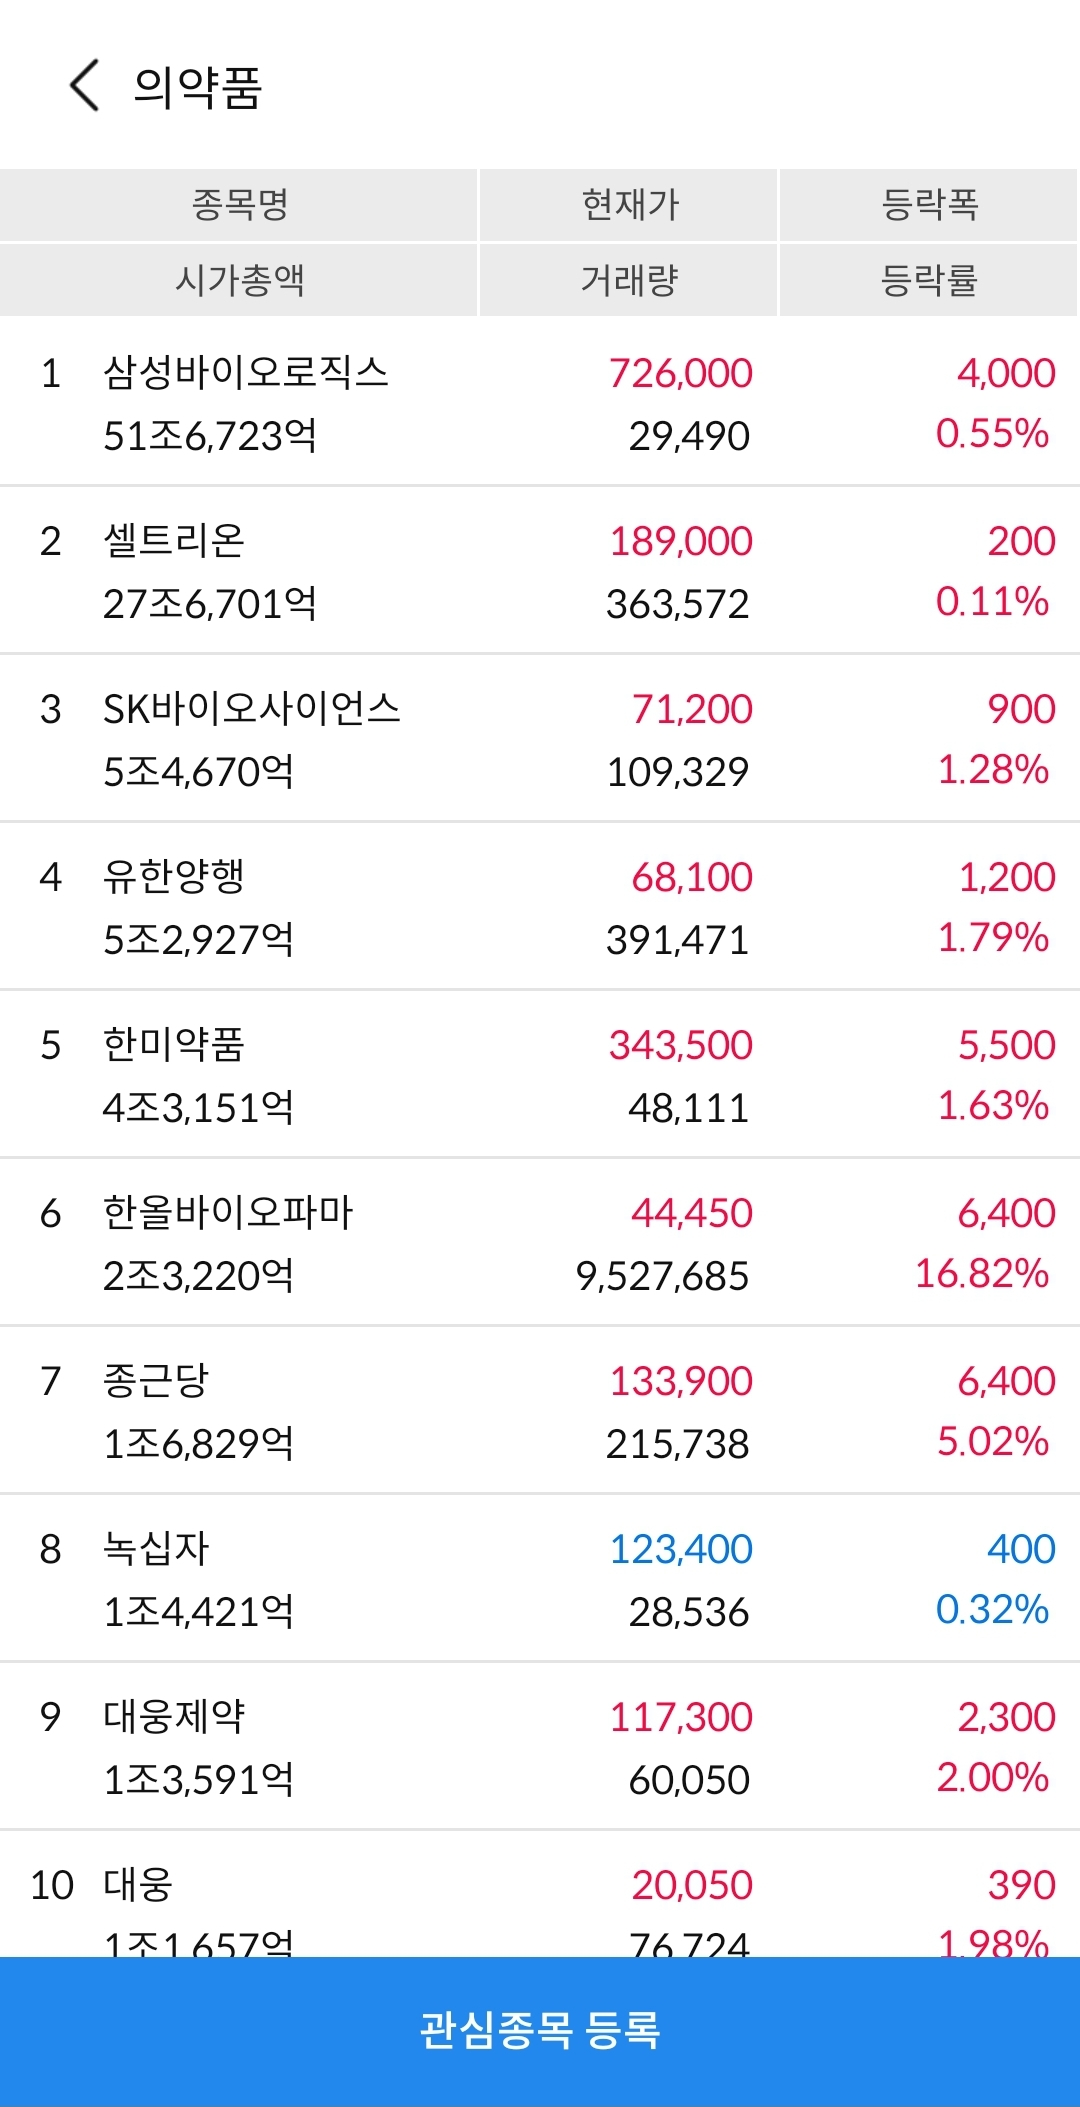Sort by 등락폭 column header
This screenshot has width=1080, height=2107.
(929, 205)
